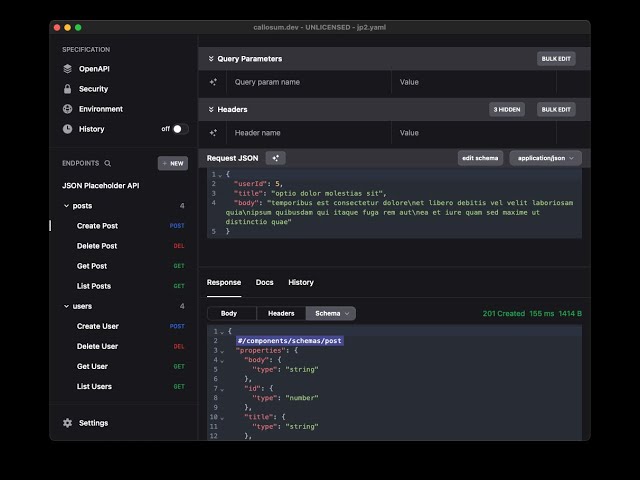This screenshot has height=480, width=640.
Task: Fold response schema "title" block at line 10
Action: (x=222, y=418)
